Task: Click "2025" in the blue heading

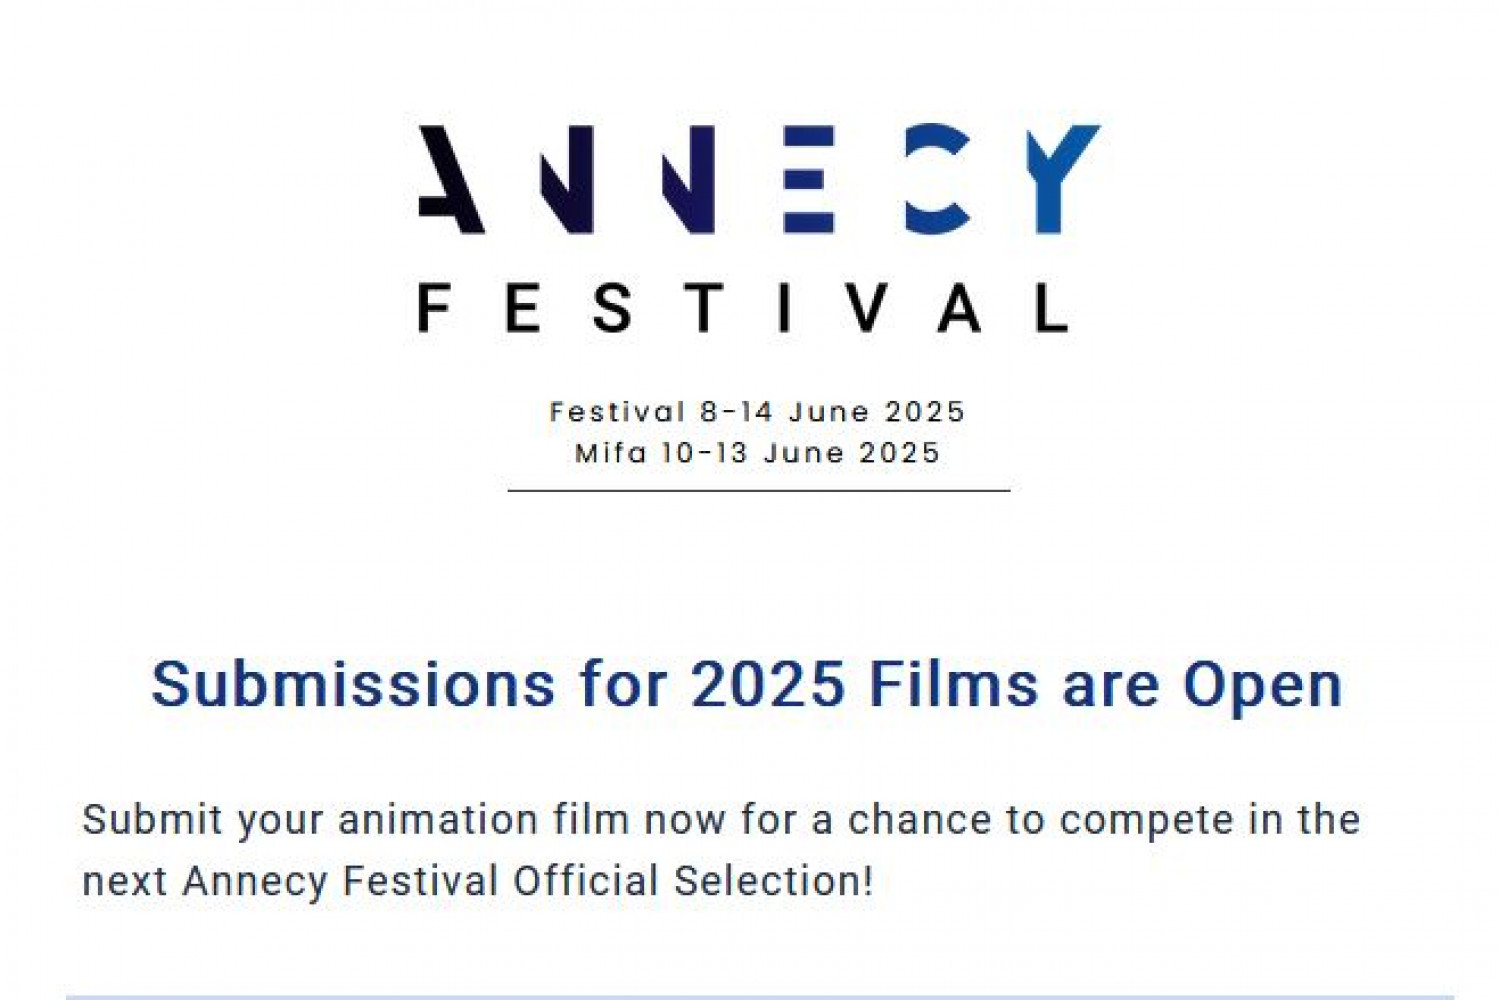Action: (768, 685)
